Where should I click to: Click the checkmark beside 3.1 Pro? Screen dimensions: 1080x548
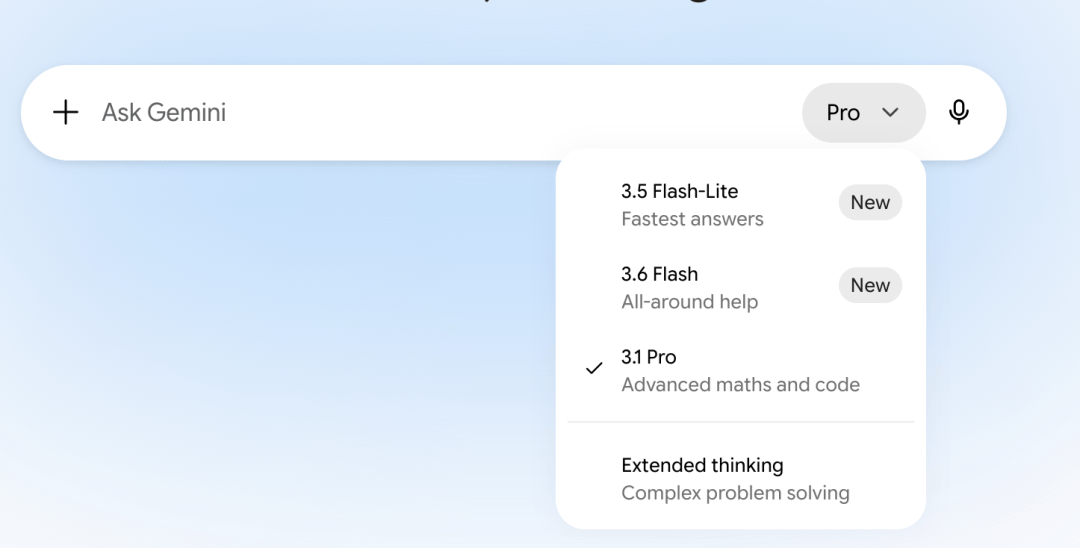point(594,369)
